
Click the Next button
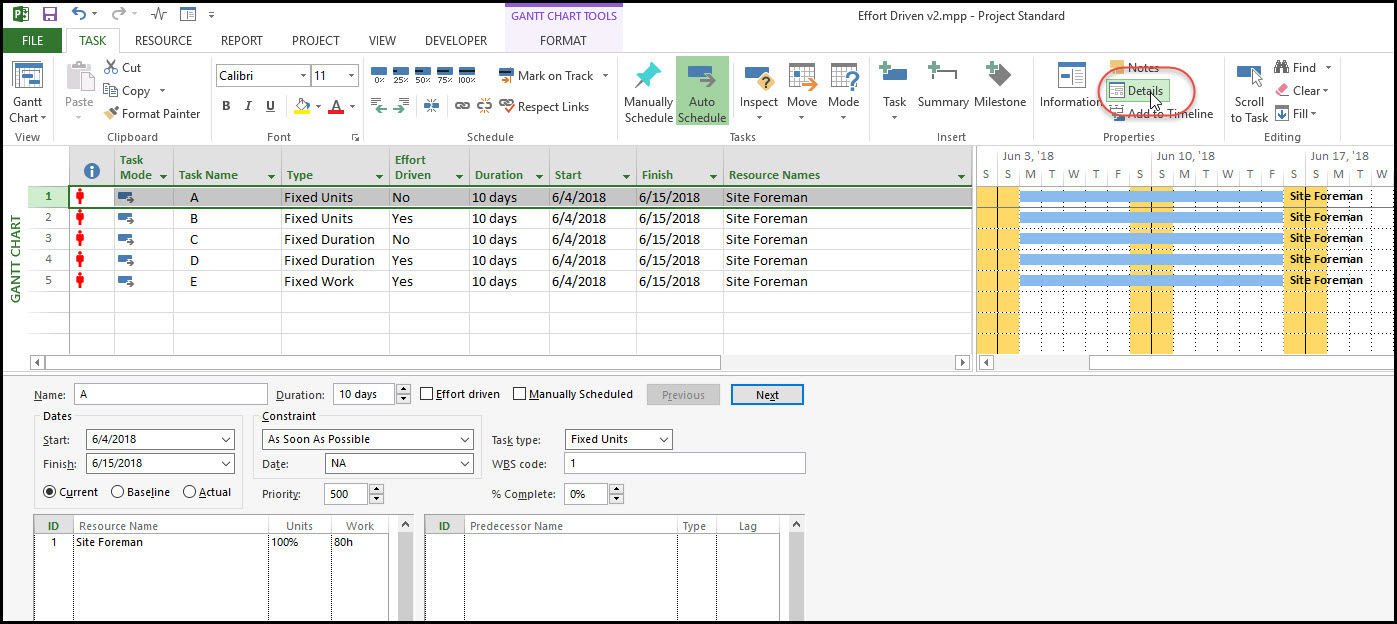click(766, 395)
